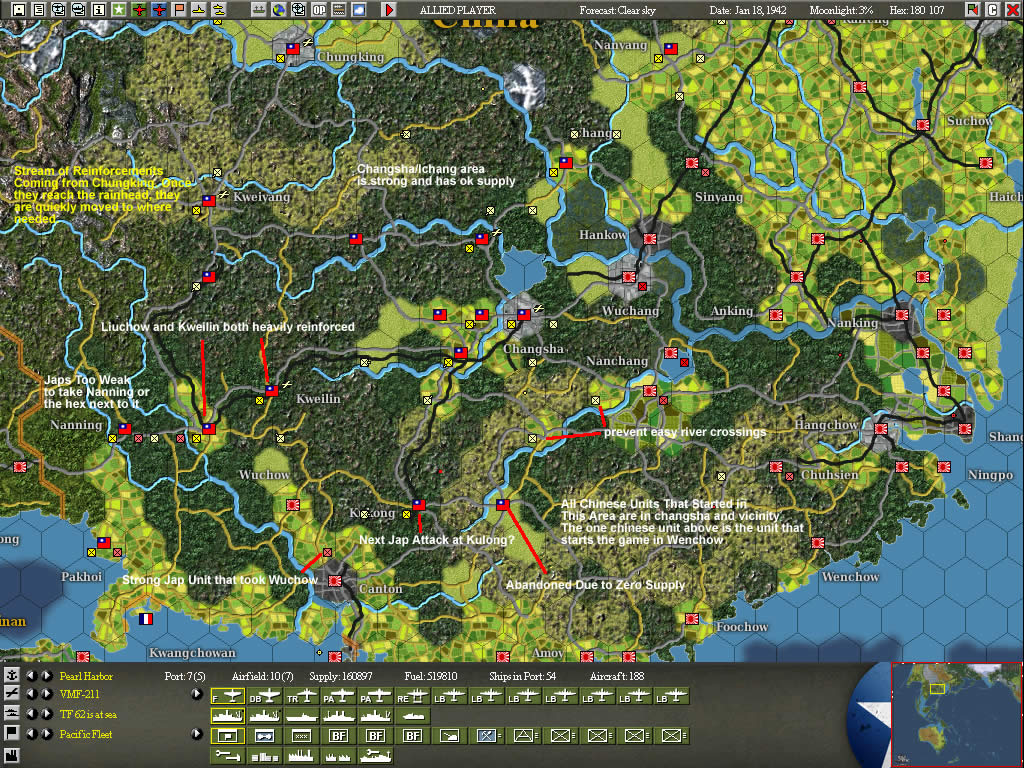Image resolution: width=1024 pixels, height=768 pixels.
Task: Open the OP operations report icon
Action: 319,10
